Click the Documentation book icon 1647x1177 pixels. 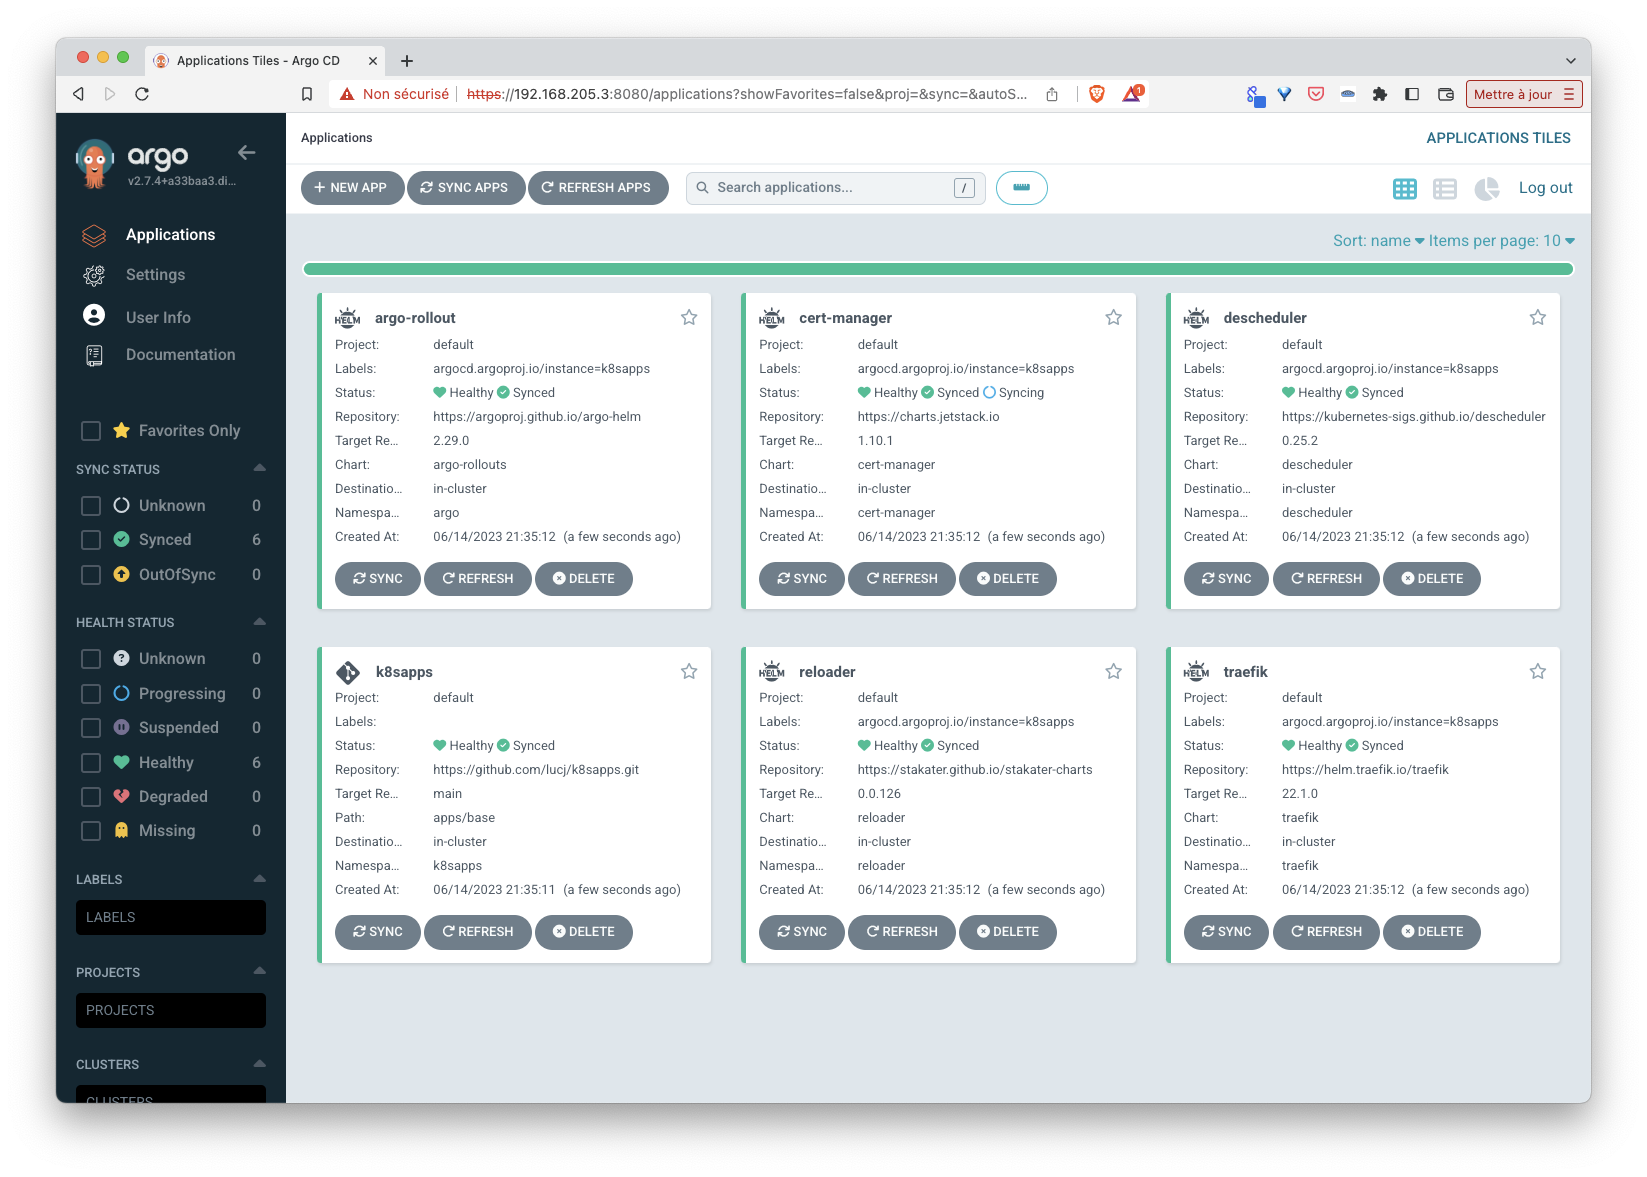[x=94, y=355]
